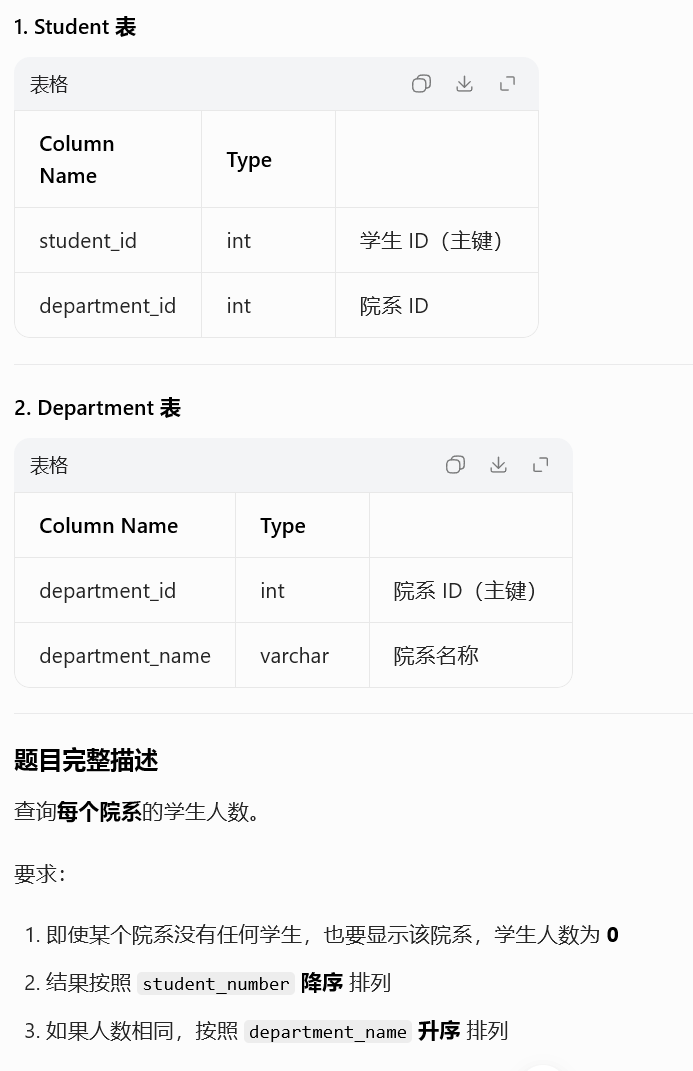Click the varchar type cell
The width and height of the screenshot is (693, 1071).
[302, 655]
